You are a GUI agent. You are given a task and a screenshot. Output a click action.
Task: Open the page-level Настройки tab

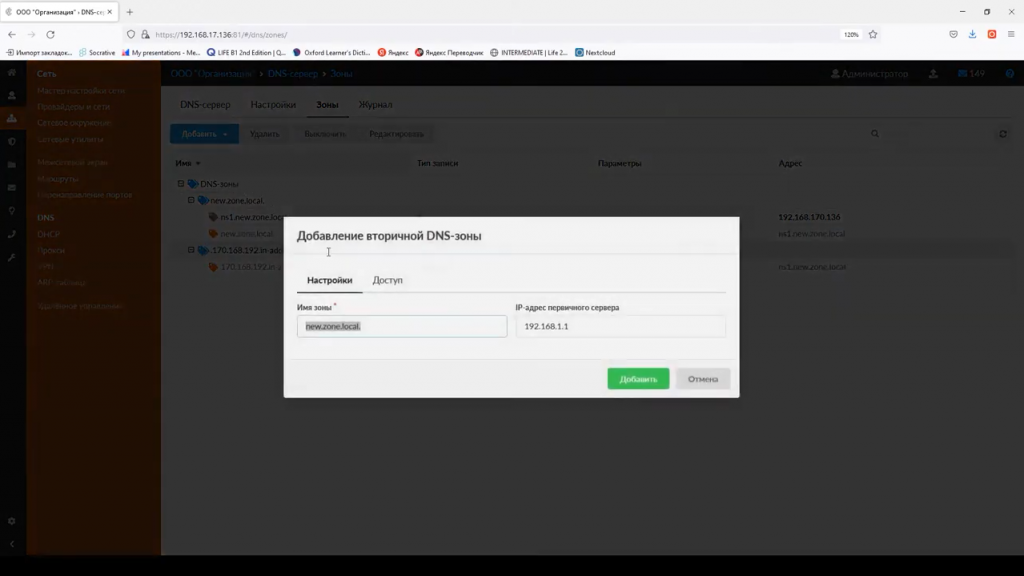pos(273,104)
